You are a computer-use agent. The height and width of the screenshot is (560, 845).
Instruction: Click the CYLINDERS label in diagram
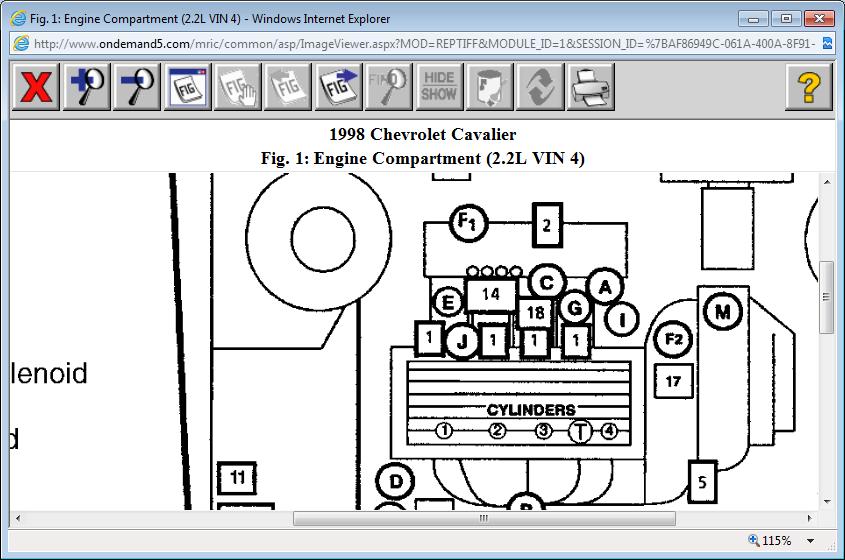coord(531,410)
